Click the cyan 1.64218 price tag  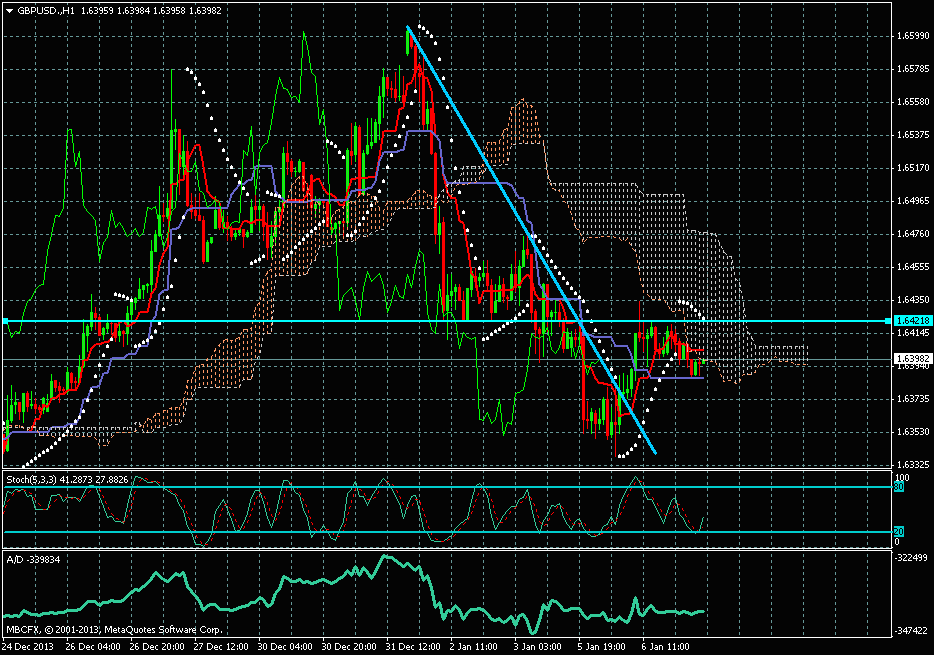pyautogui.click(x=913, y=319)
